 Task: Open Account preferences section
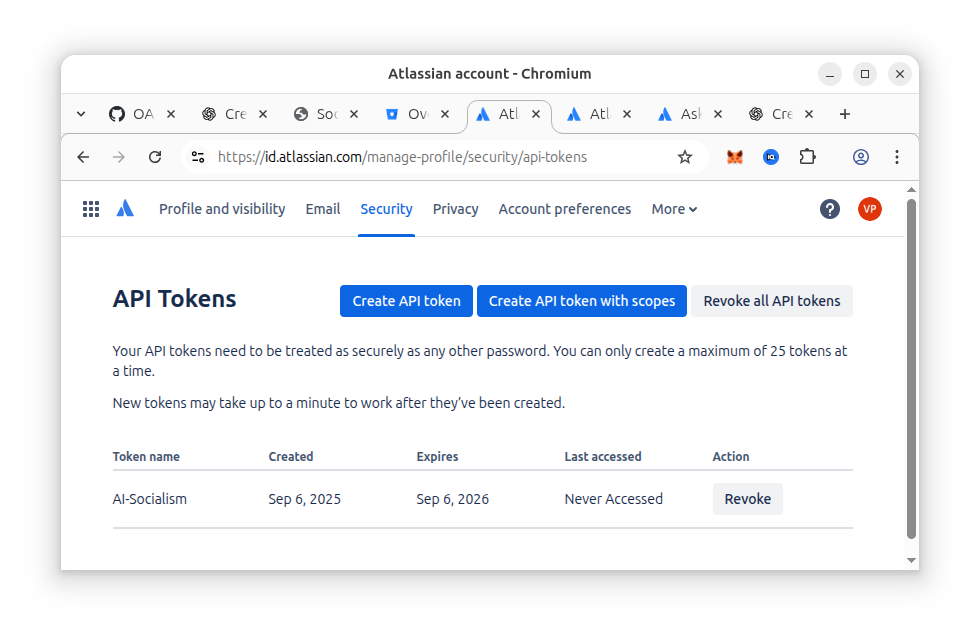pos(565,209)
